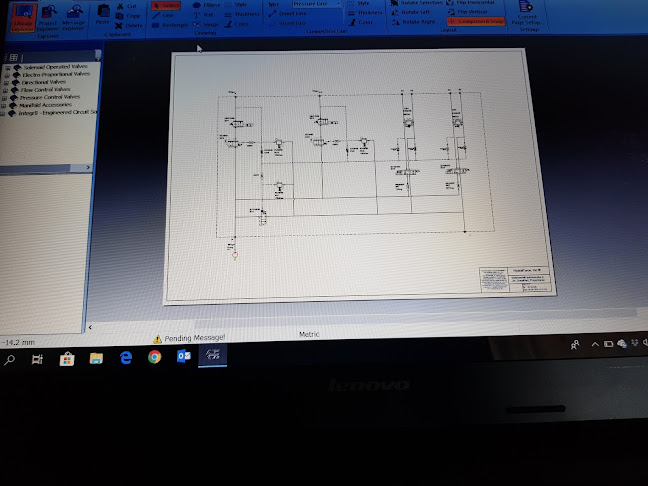Screen dimensions: 648x486
Task: Click the library grid view icon
Action: pos(14,57)
